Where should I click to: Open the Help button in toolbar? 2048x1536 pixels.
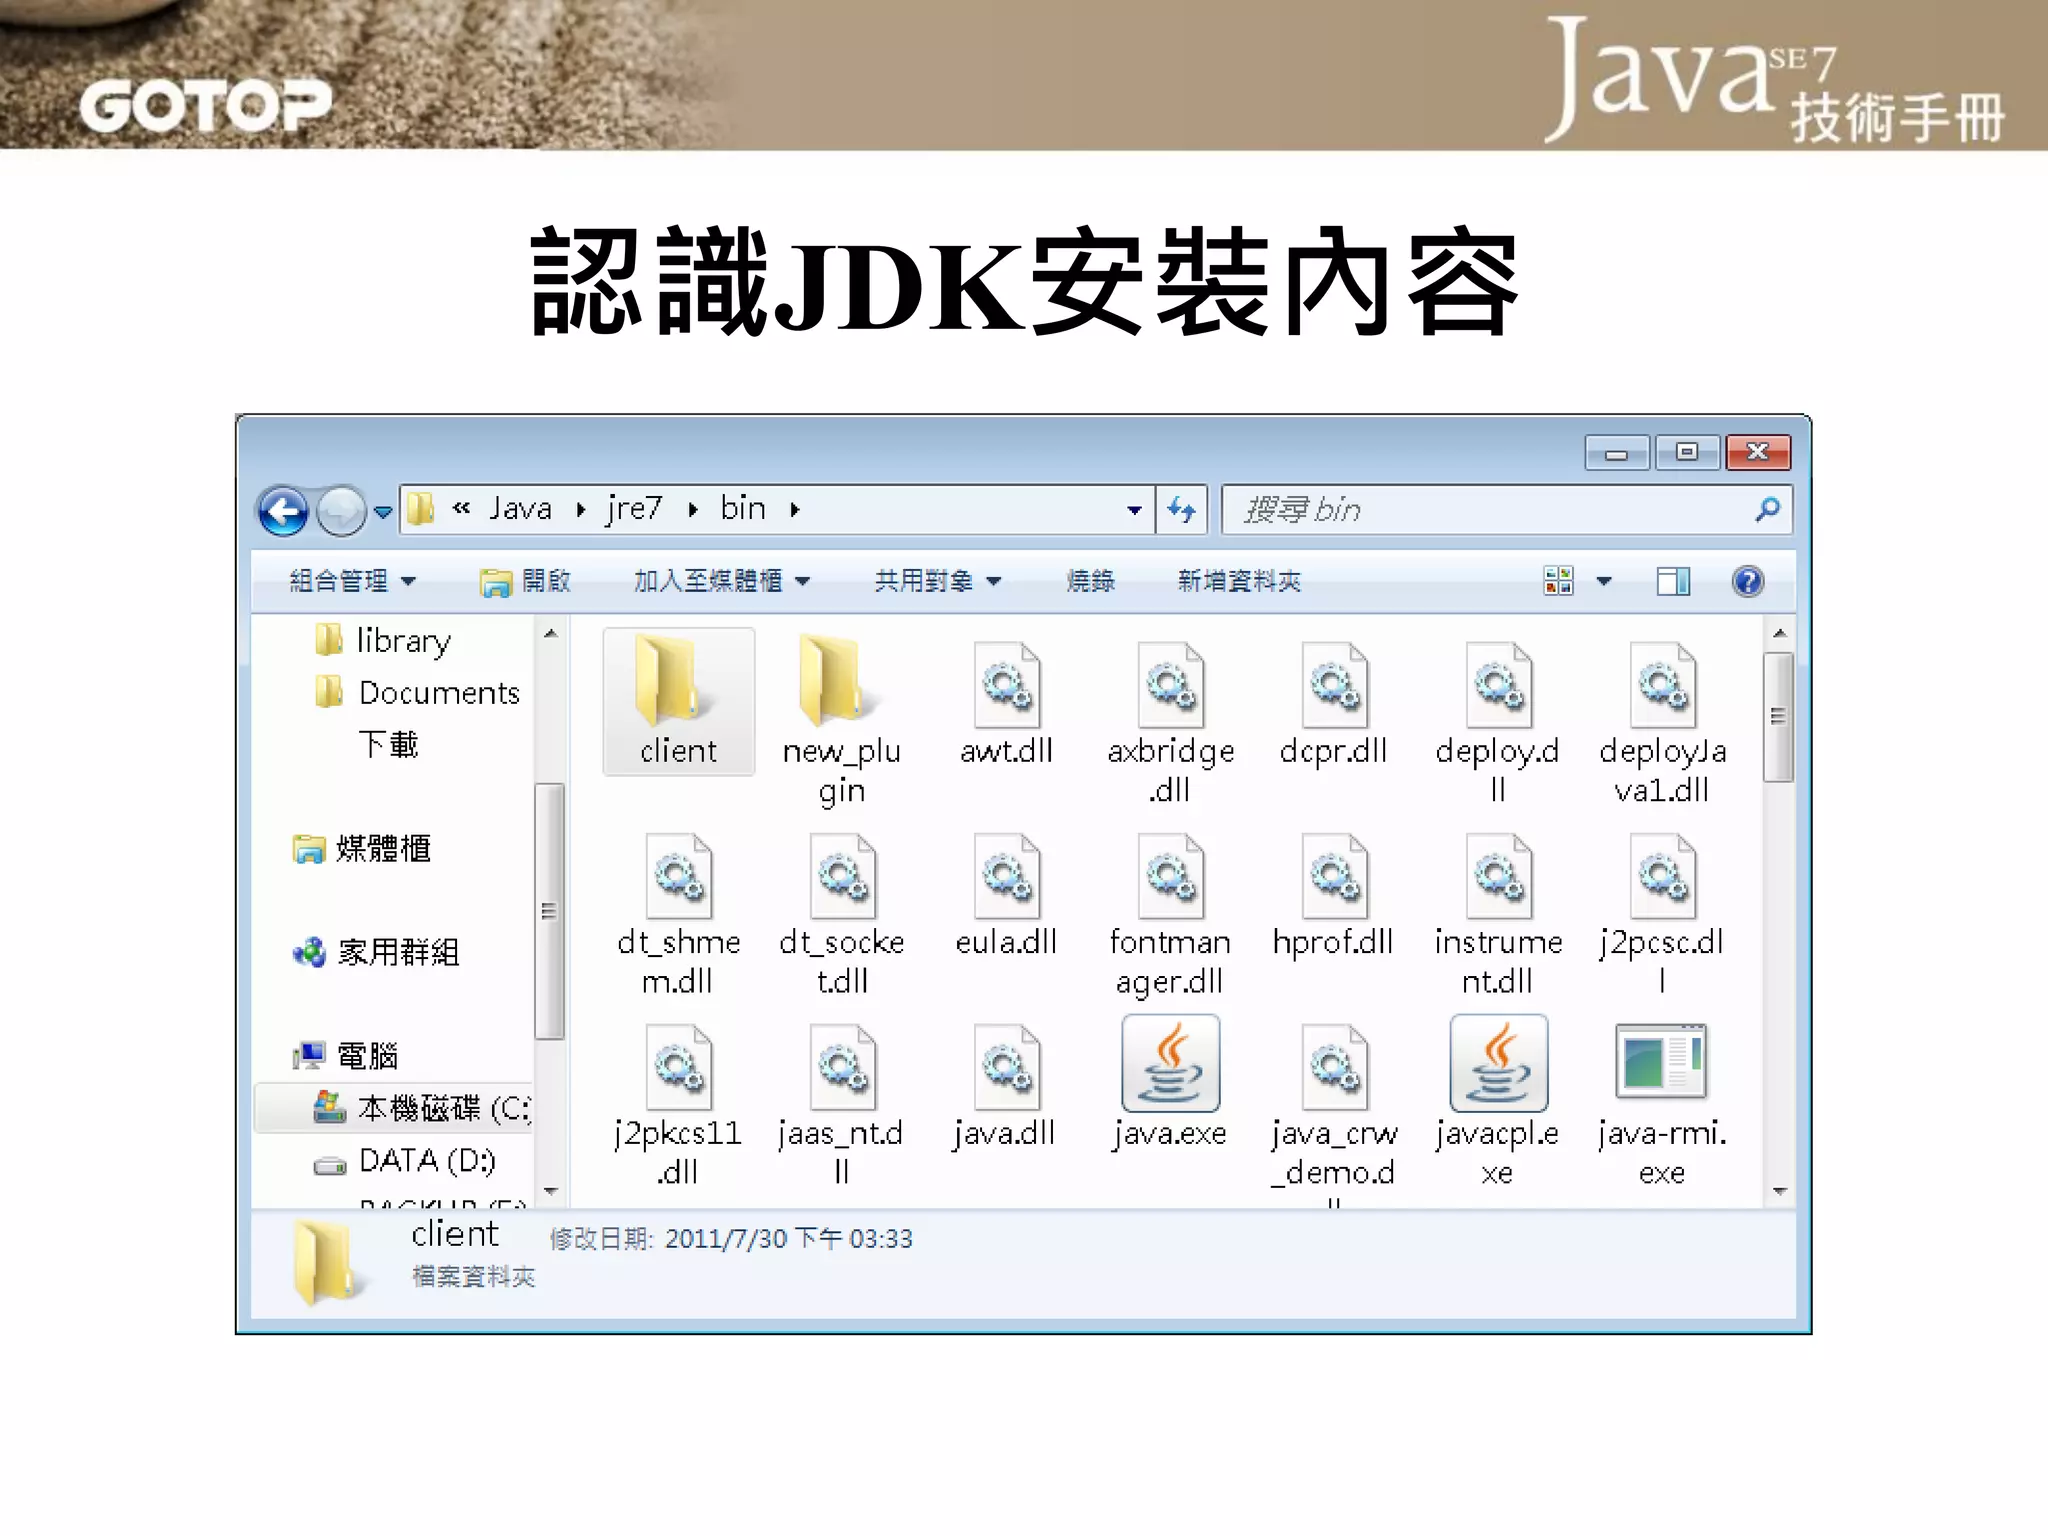pyautogui.click(x=1747, y=581)
